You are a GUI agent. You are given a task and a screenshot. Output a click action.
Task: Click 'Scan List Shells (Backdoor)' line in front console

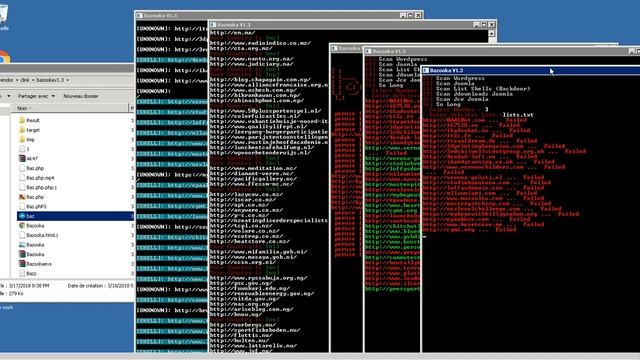(x=483, y=89)
